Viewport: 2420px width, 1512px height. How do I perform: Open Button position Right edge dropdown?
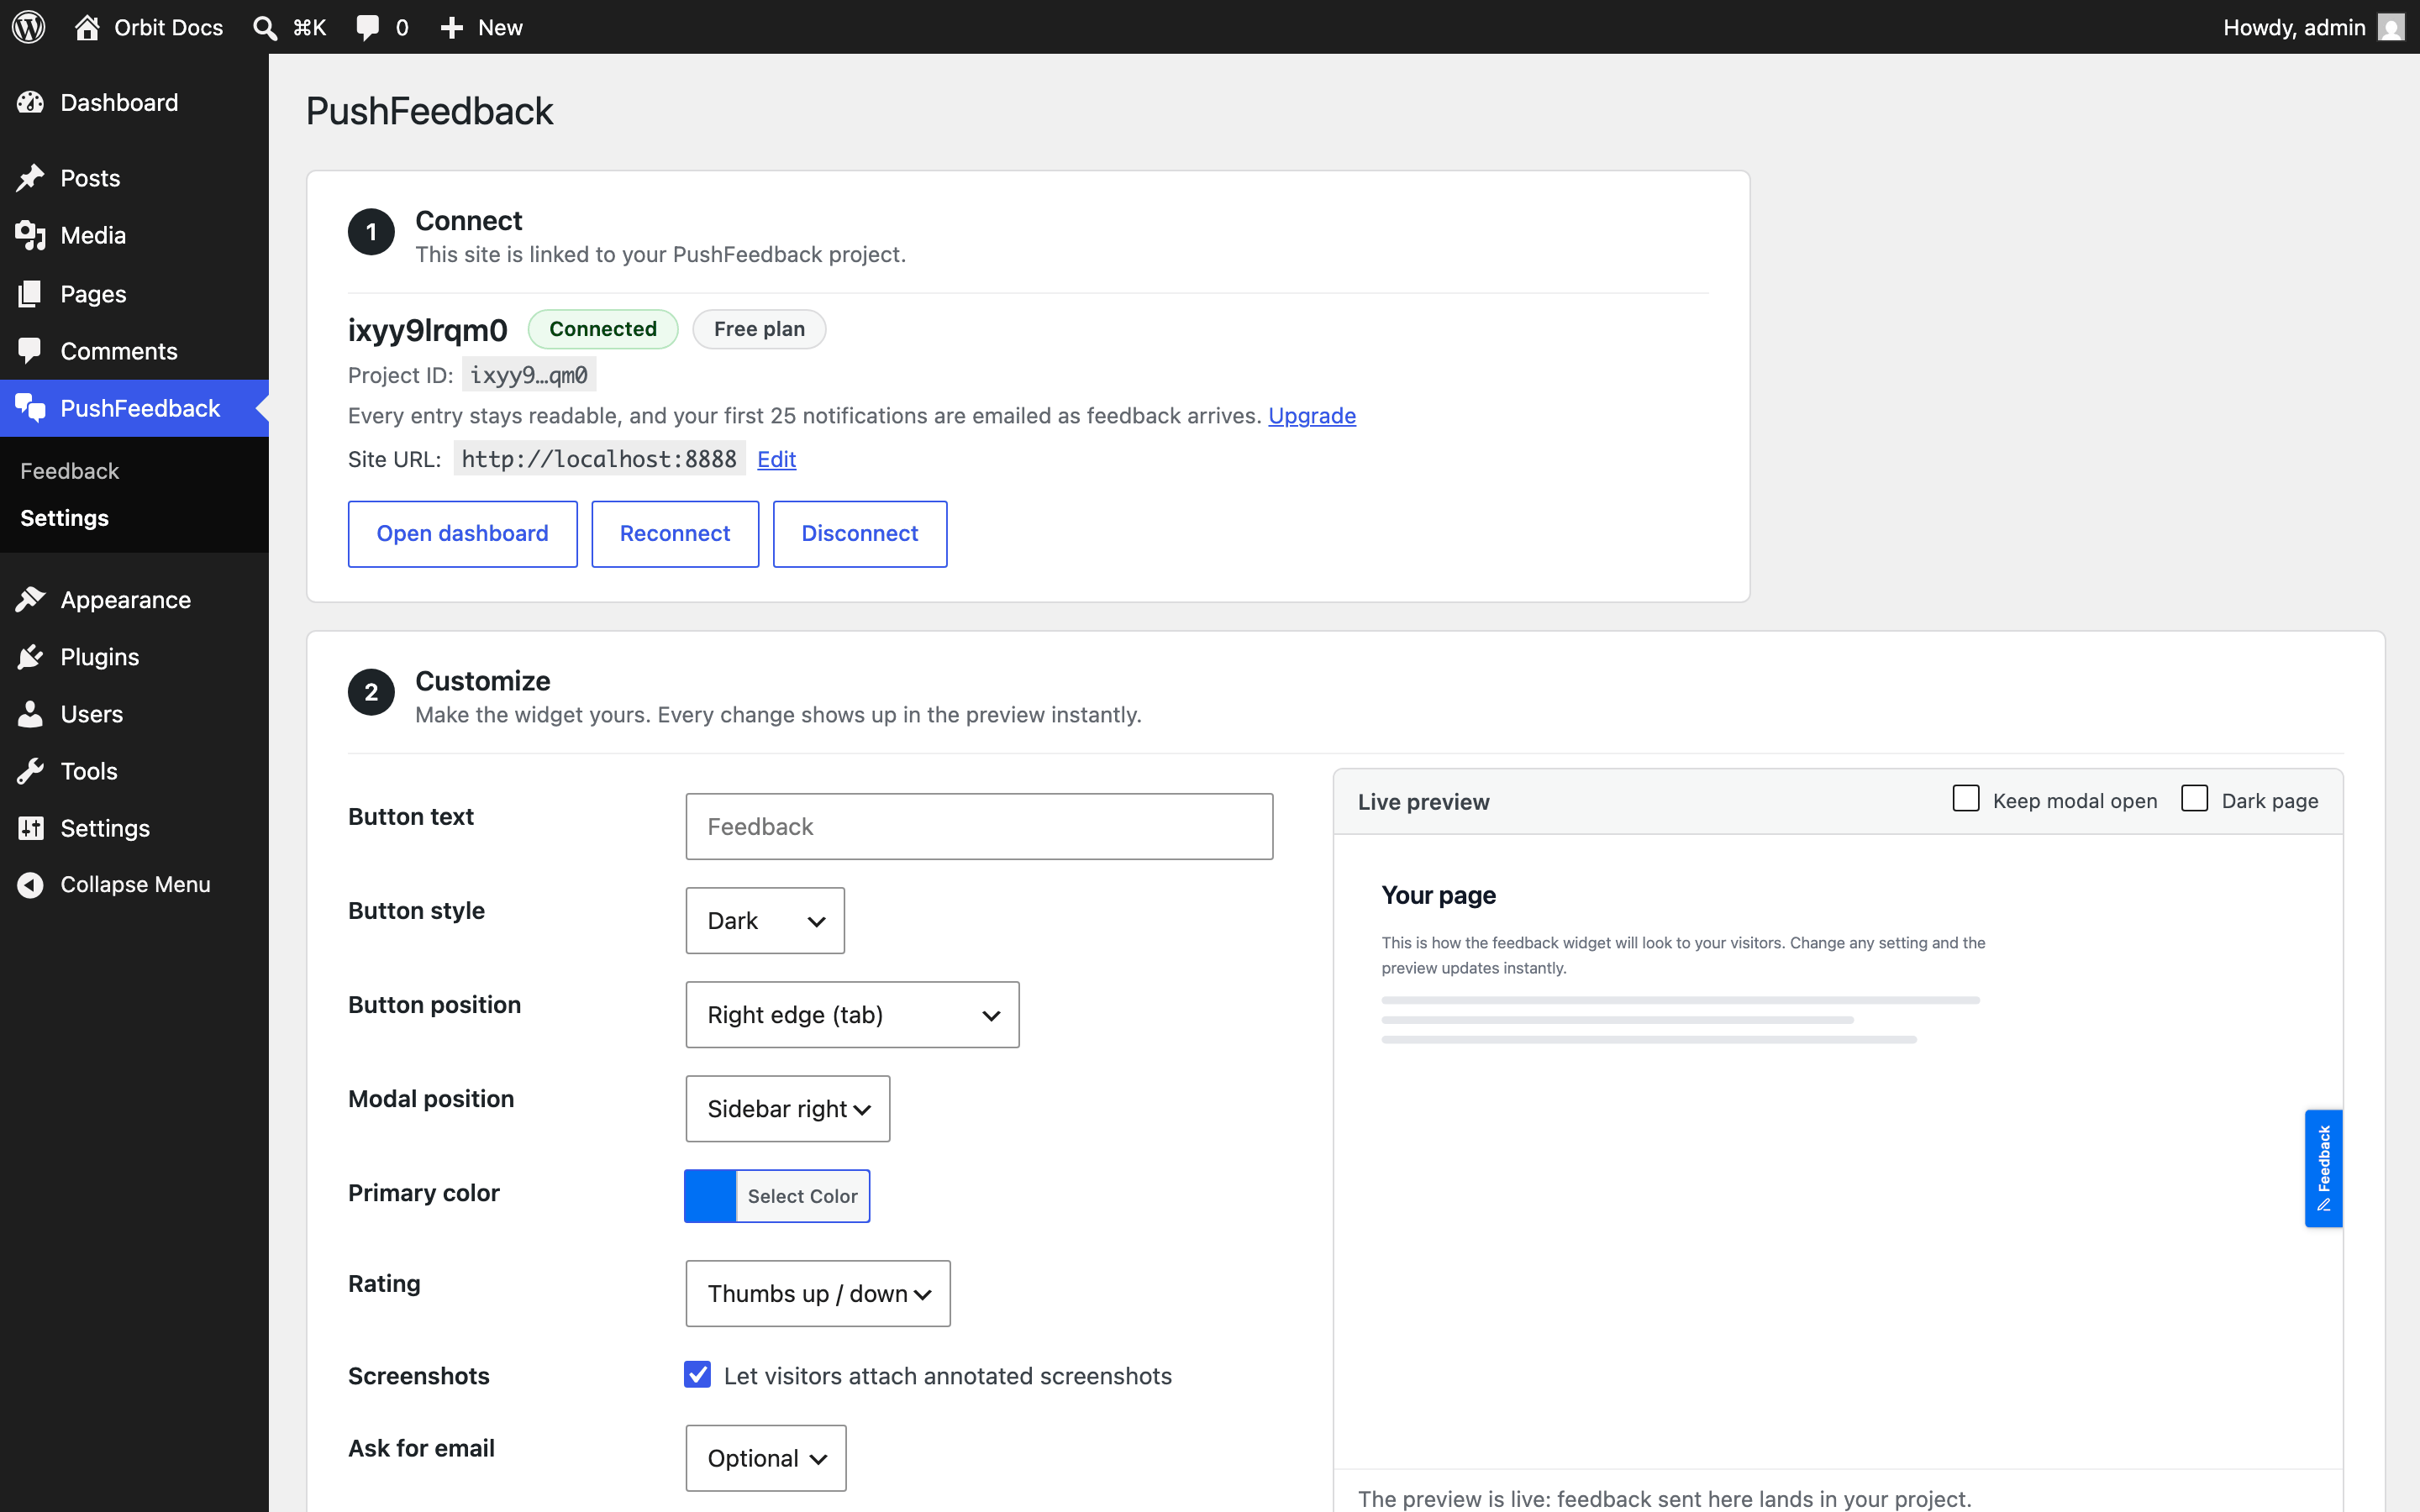852,1014
